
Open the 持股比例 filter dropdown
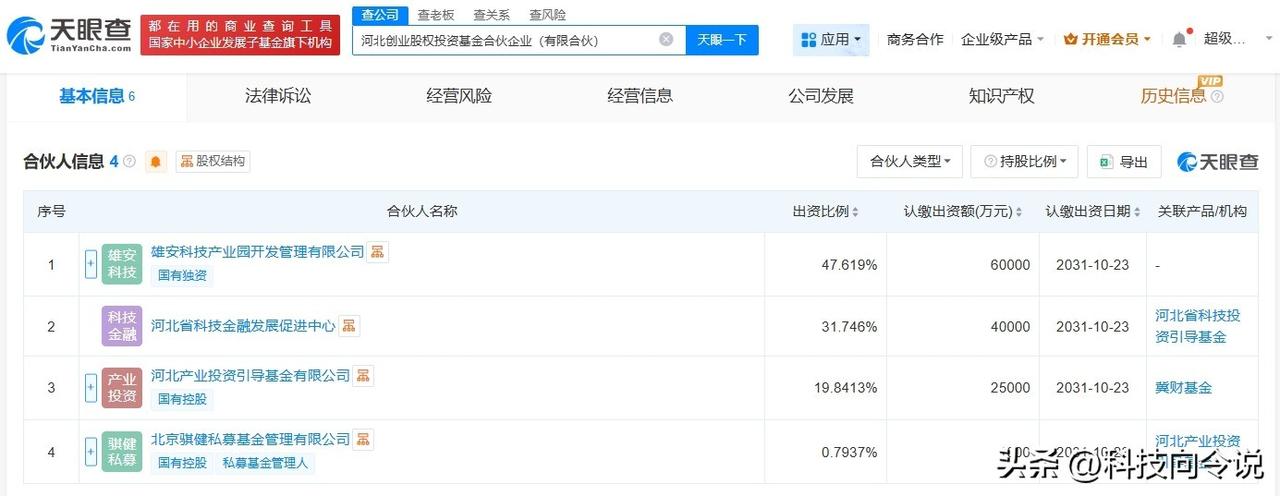(x=1024, y=161)
